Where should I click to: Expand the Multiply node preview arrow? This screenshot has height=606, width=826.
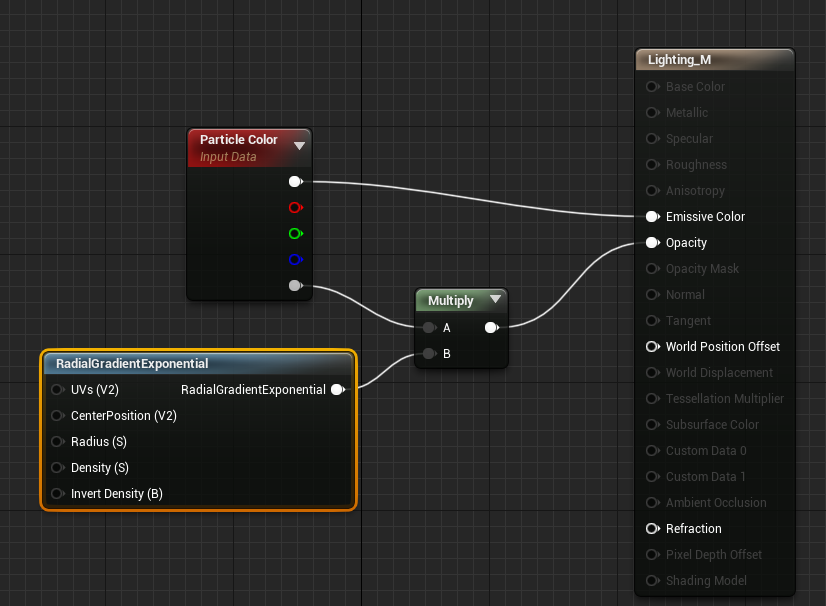pyautogui.click(x=495, y=299)
